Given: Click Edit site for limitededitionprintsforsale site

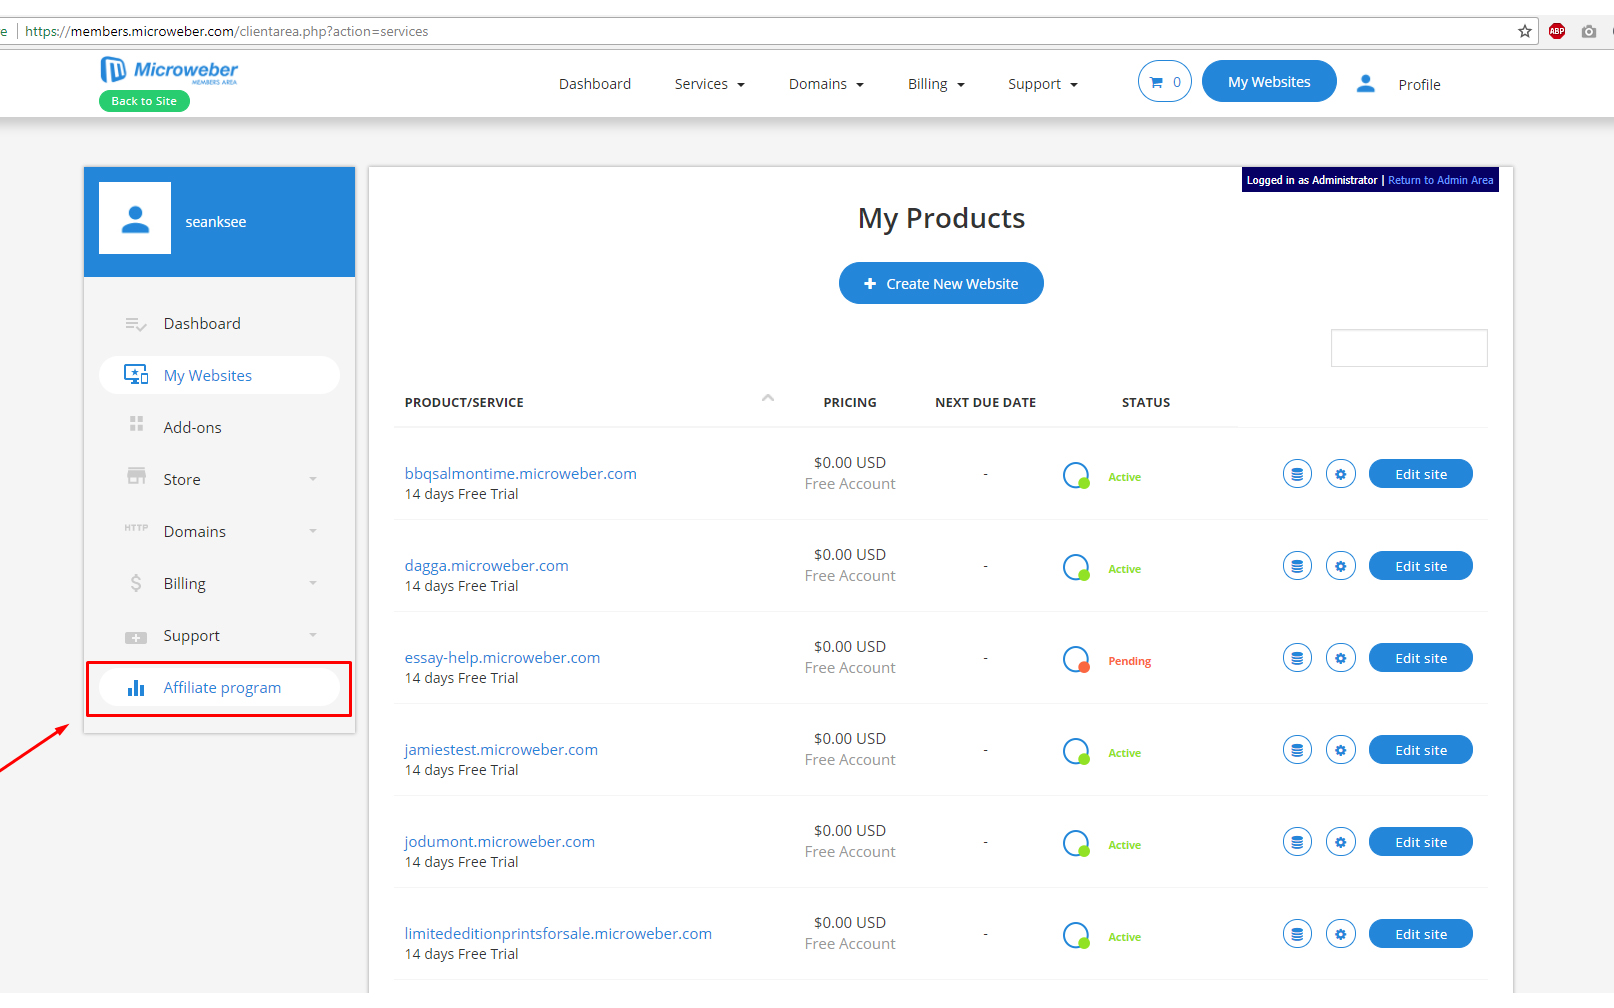Looking at the screenshot, I should [1420, 934].
